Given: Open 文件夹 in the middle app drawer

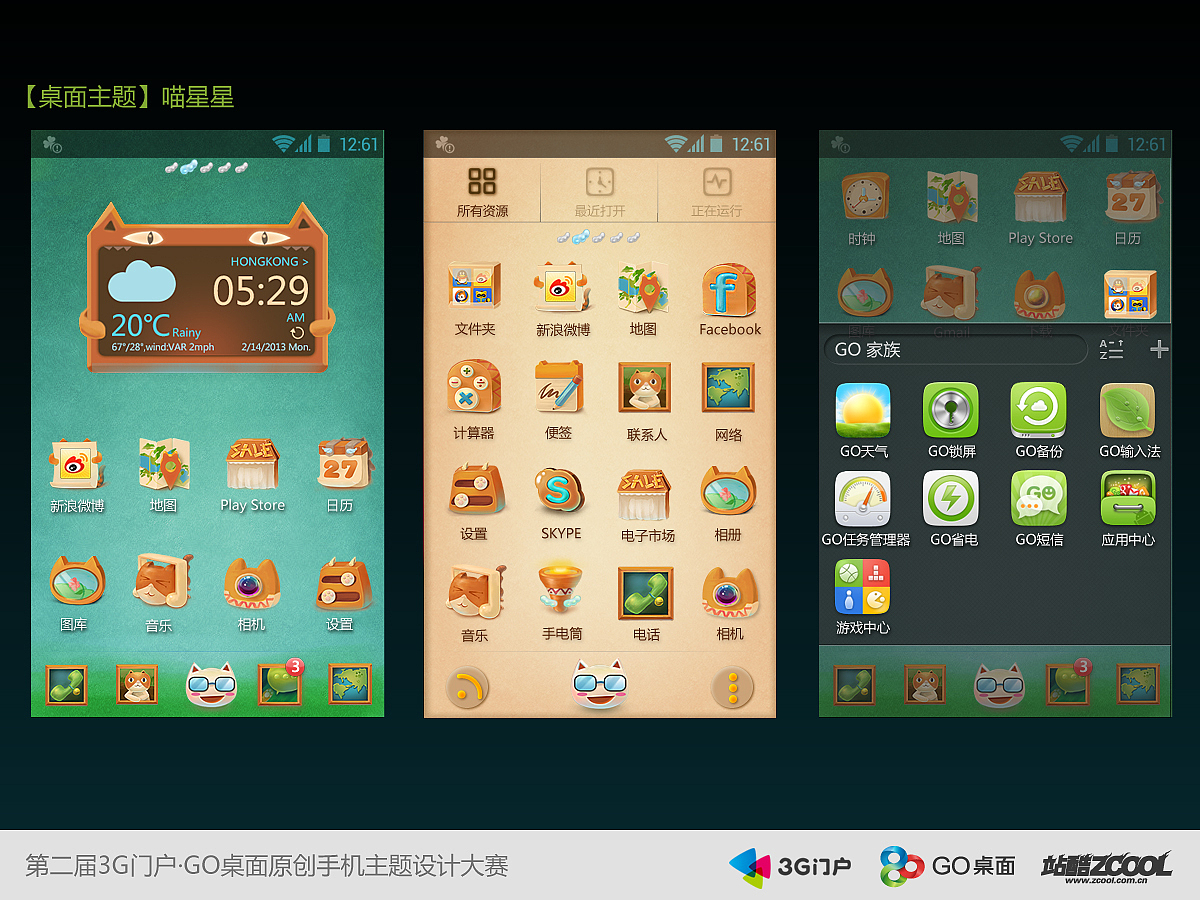Looking at the screenshot, I should pos(474,288).
